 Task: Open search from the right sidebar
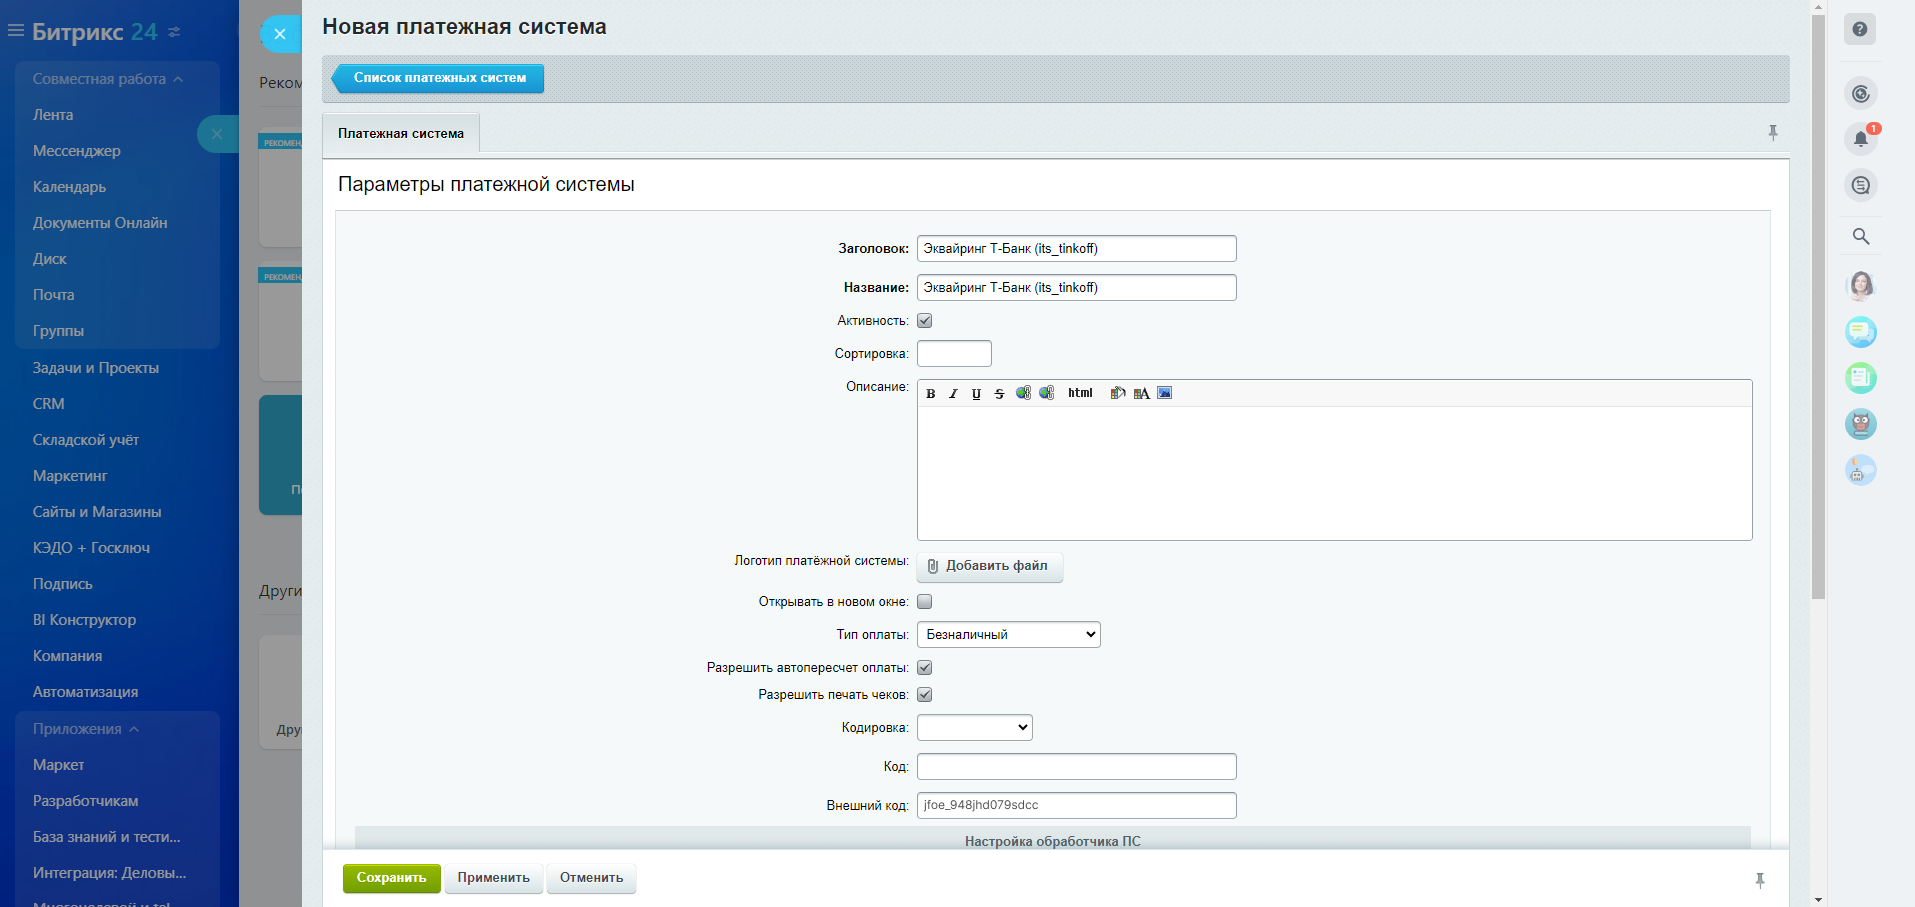point(1860,237)
